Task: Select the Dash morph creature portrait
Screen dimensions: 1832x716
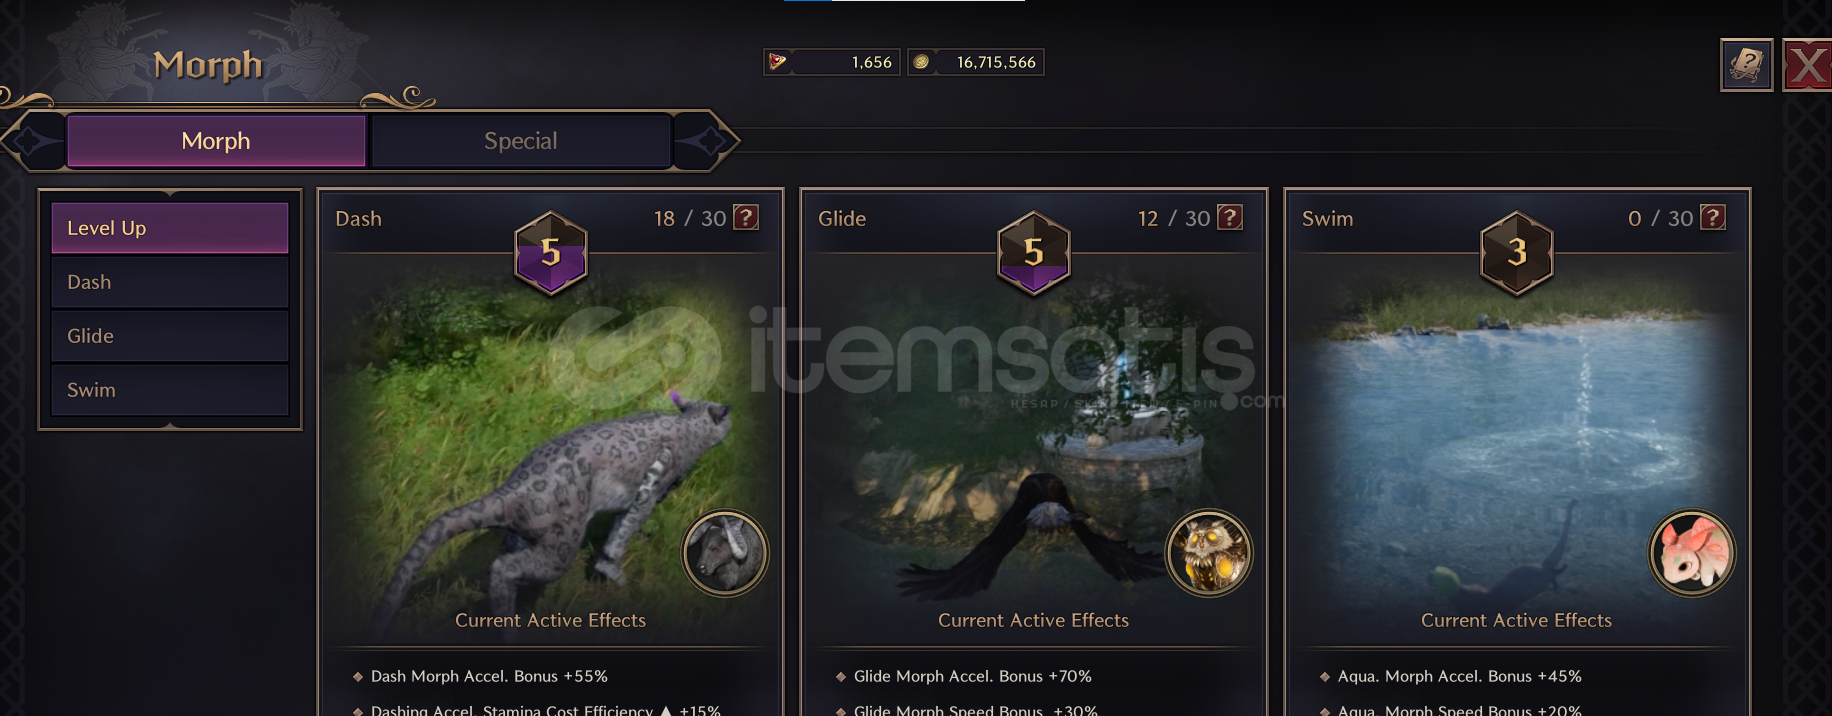Action: (x=725, y=553)
